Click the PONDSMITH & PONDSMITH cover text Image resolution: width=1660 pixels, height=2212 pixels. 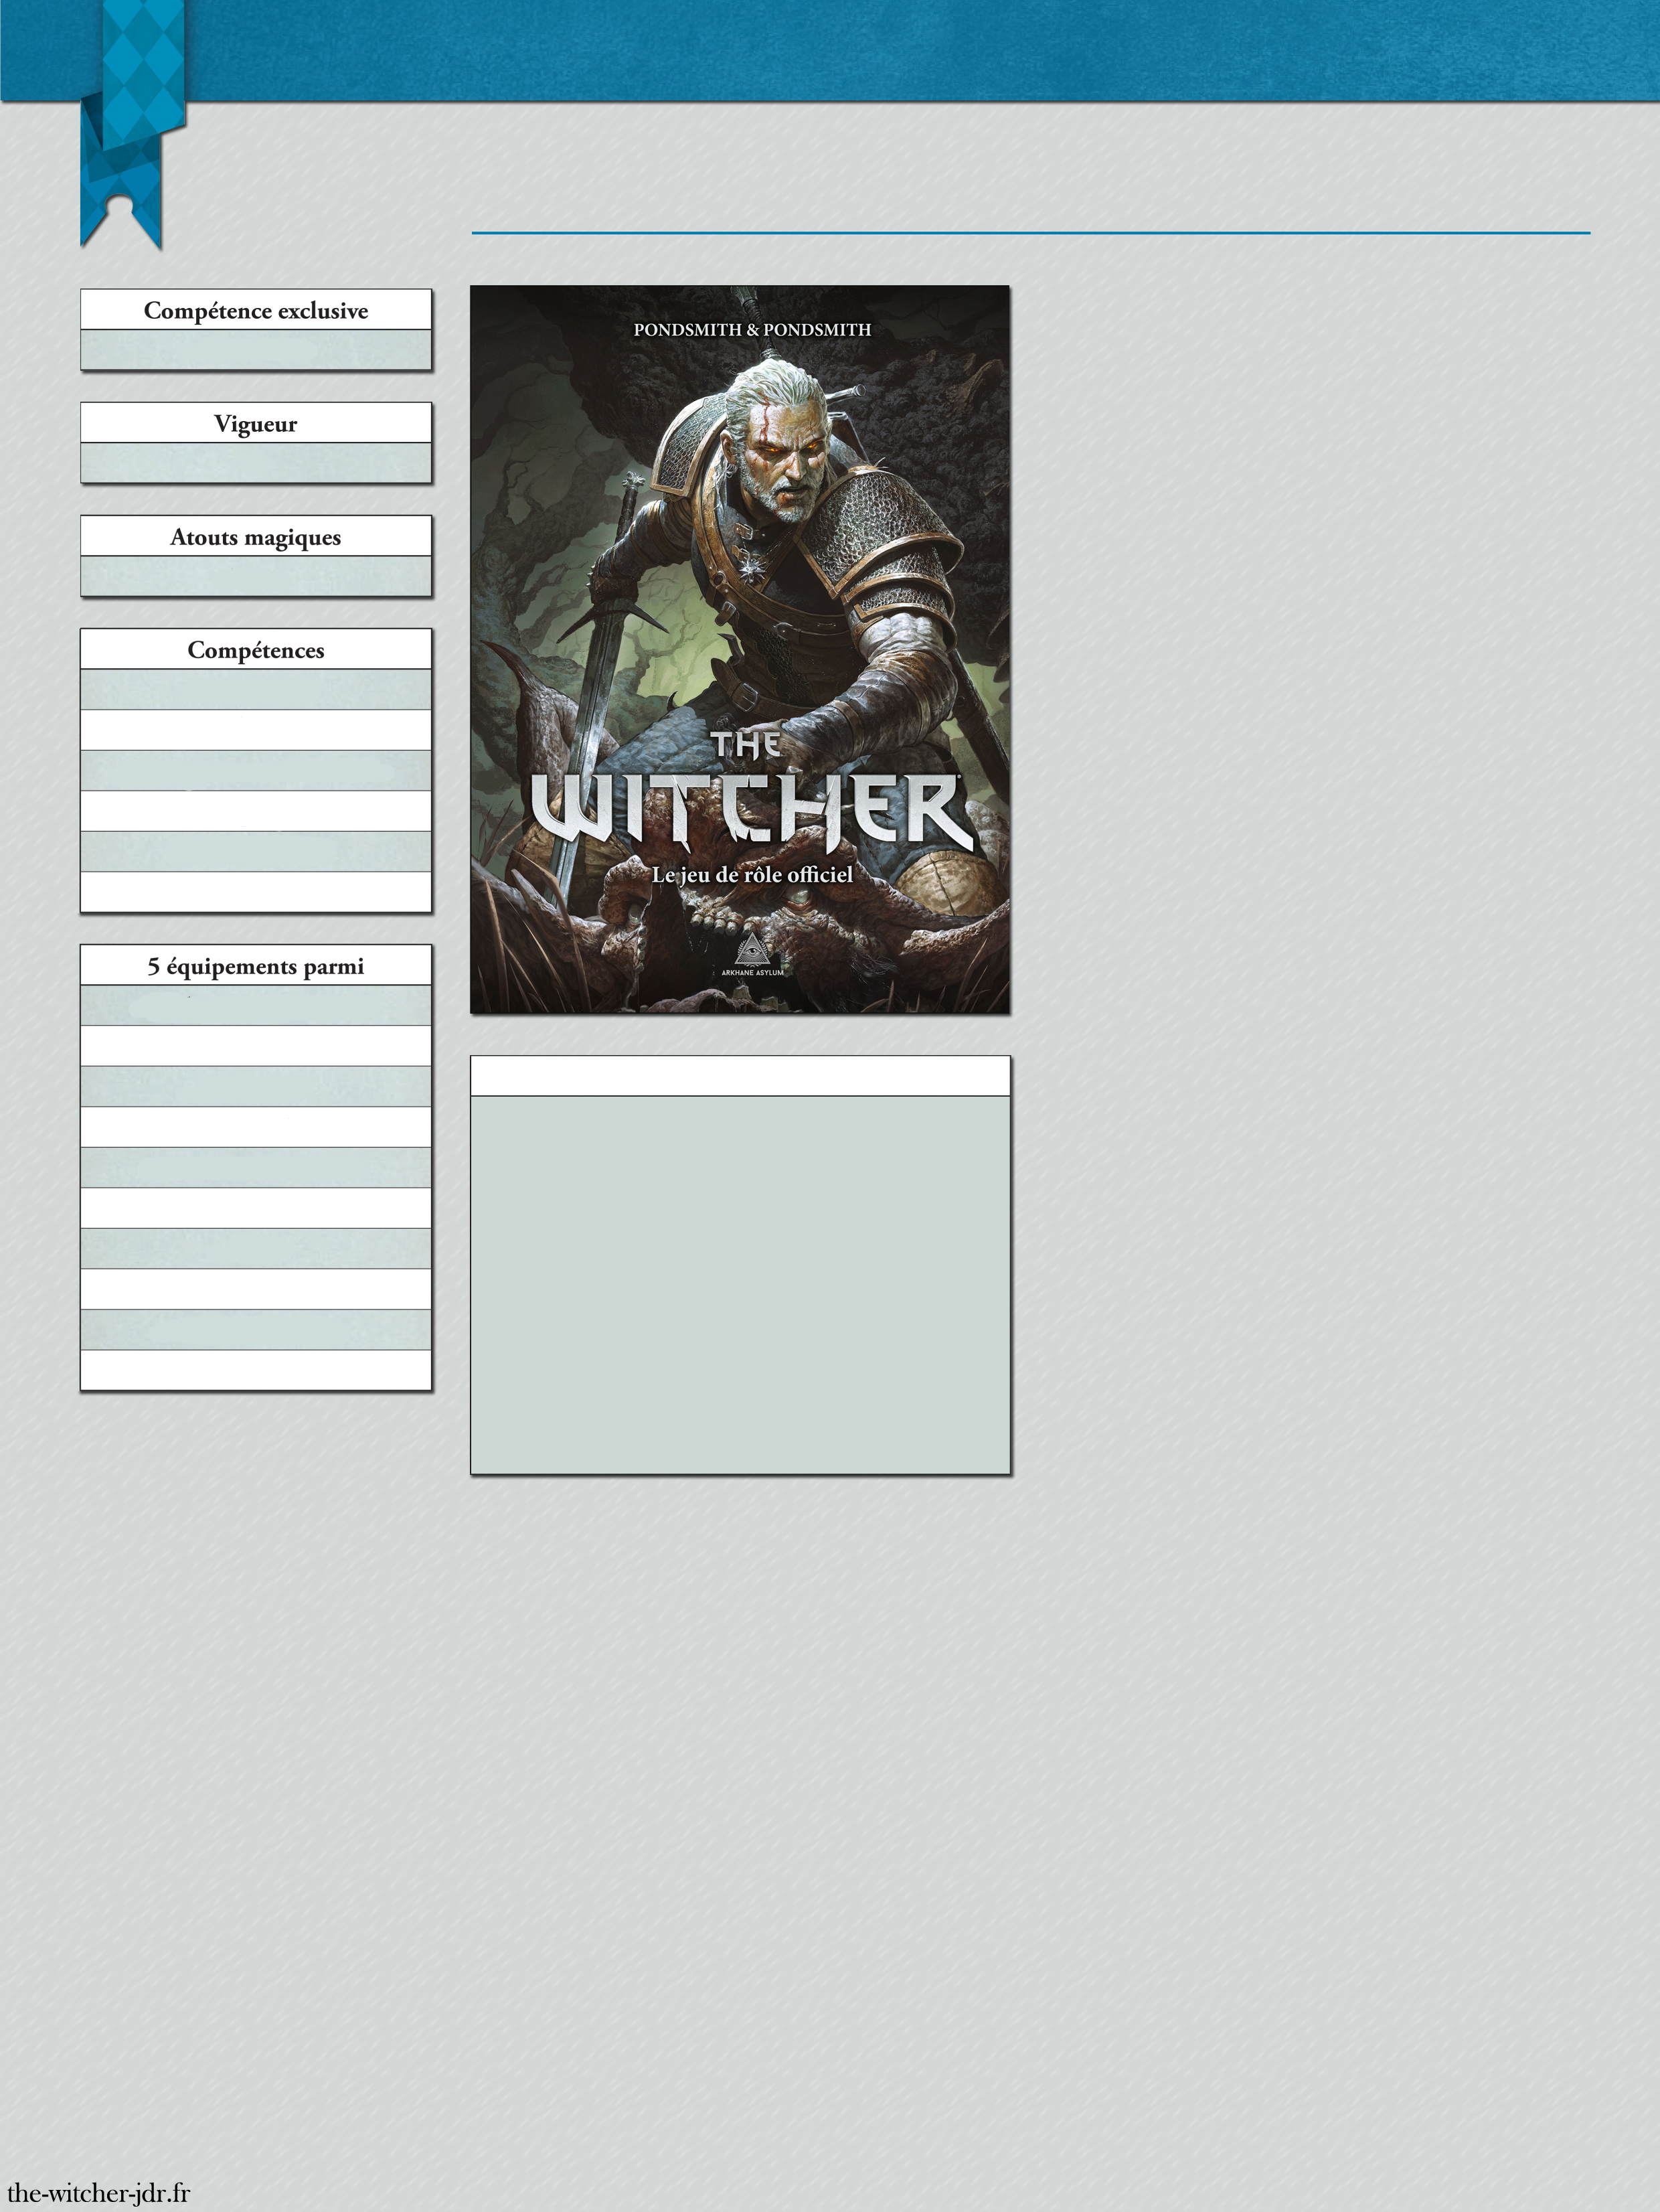point(752,329)
